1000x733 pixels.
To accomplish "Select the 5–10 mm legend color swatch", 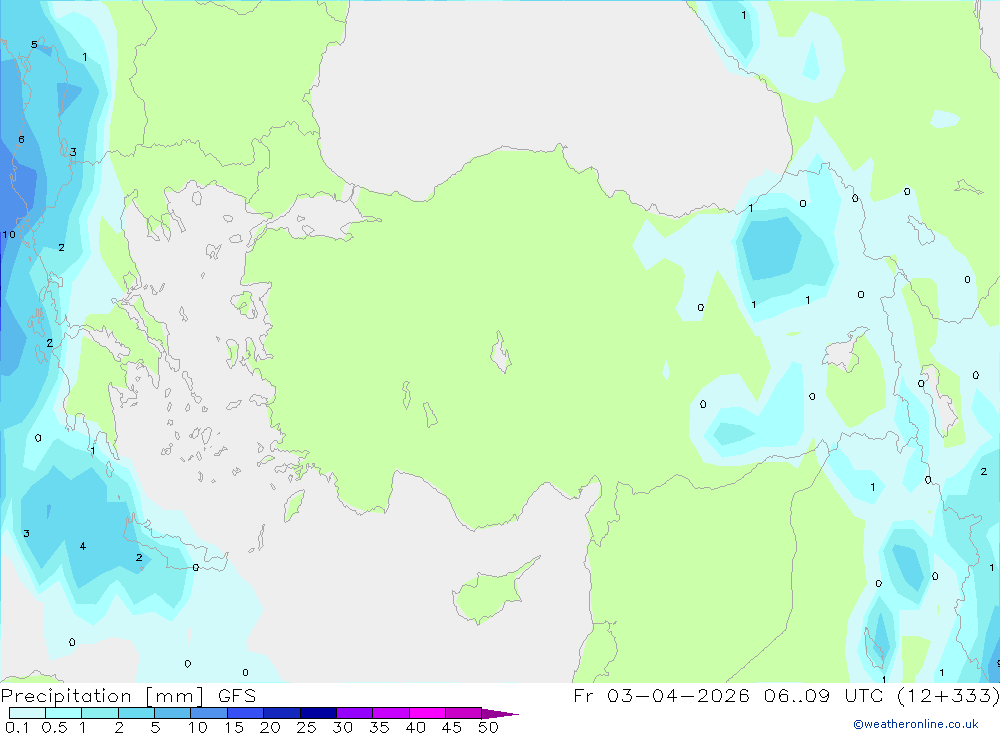I will tap(173, 713).
